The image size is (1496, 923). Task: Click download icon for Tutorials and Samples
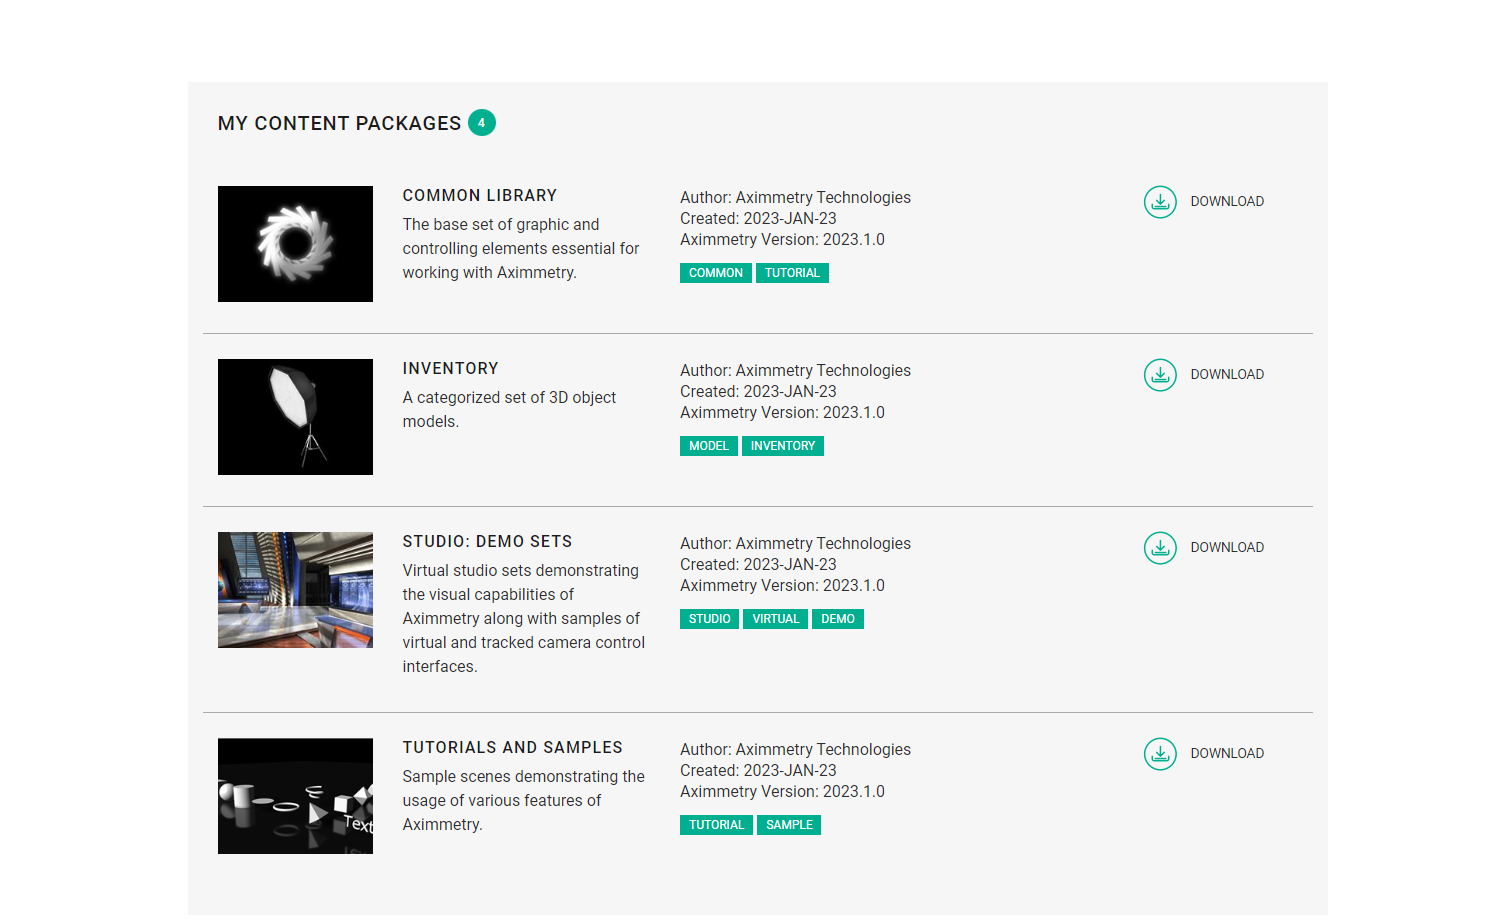tap(1160, 754)
